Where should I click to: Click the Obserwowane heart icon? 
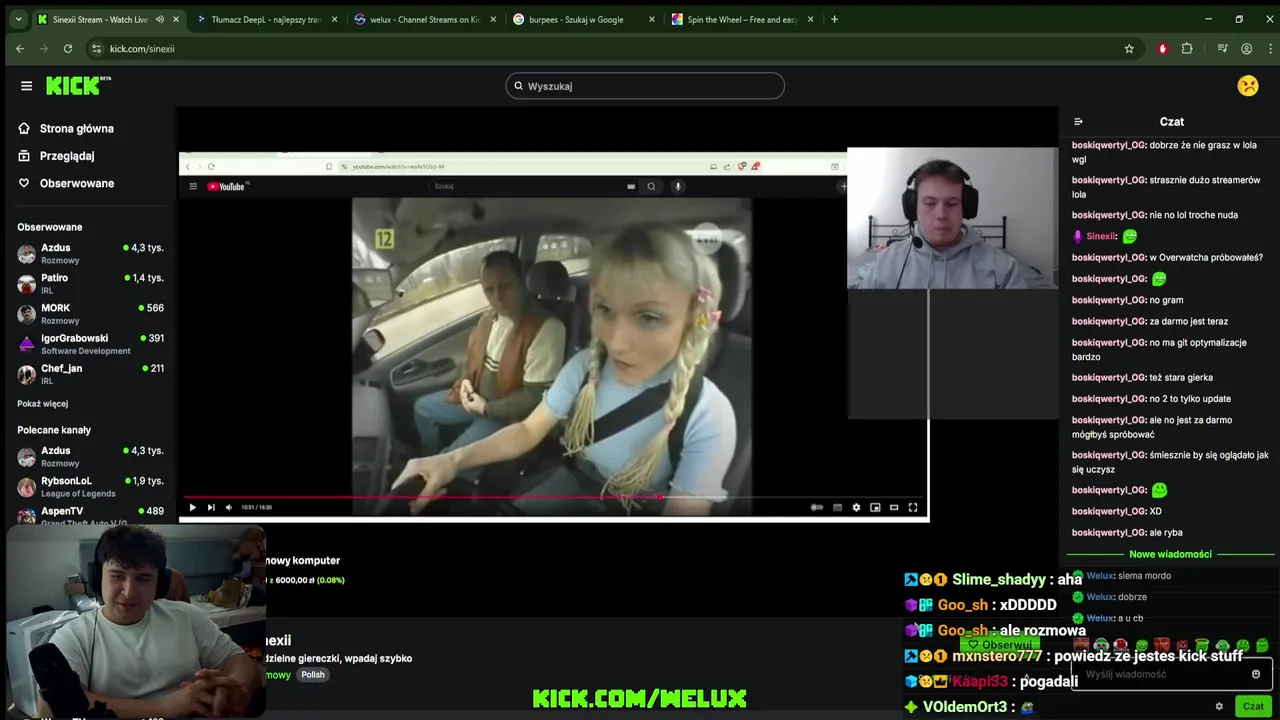[24, 183]
